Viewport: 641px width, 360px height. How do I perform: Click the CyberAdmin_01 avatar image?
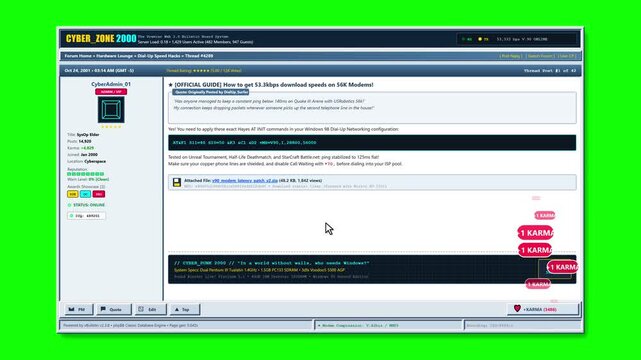(x=111, y=110)
